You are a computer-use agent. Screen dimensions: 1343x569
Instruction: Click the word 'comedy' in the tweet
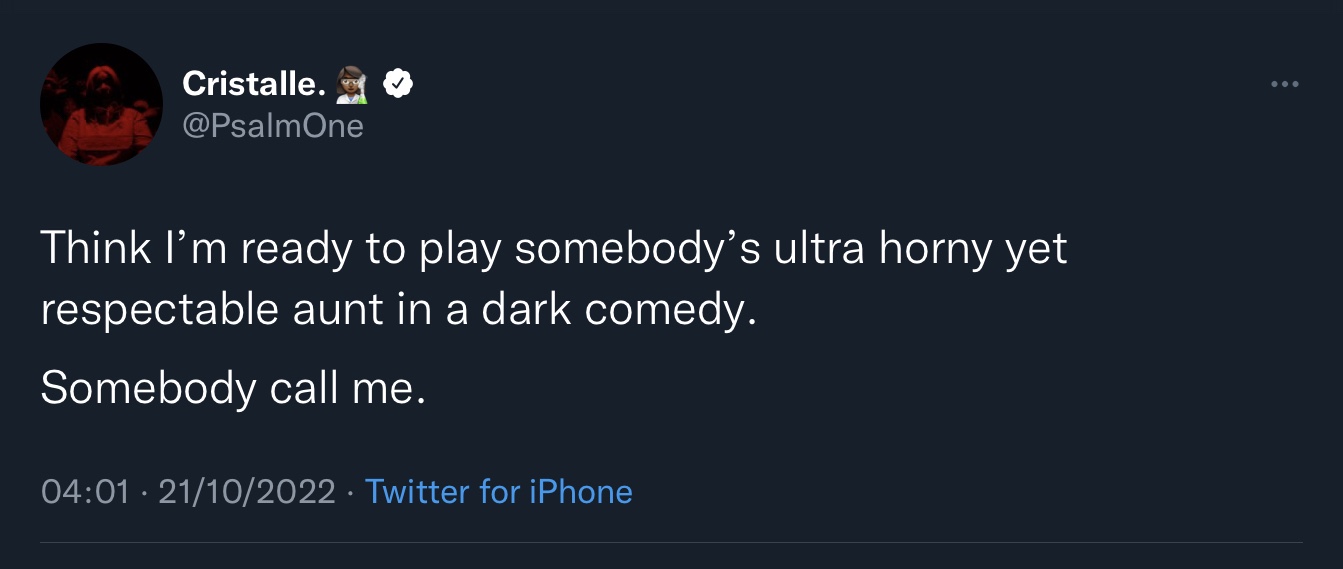[x=664, y=310]
